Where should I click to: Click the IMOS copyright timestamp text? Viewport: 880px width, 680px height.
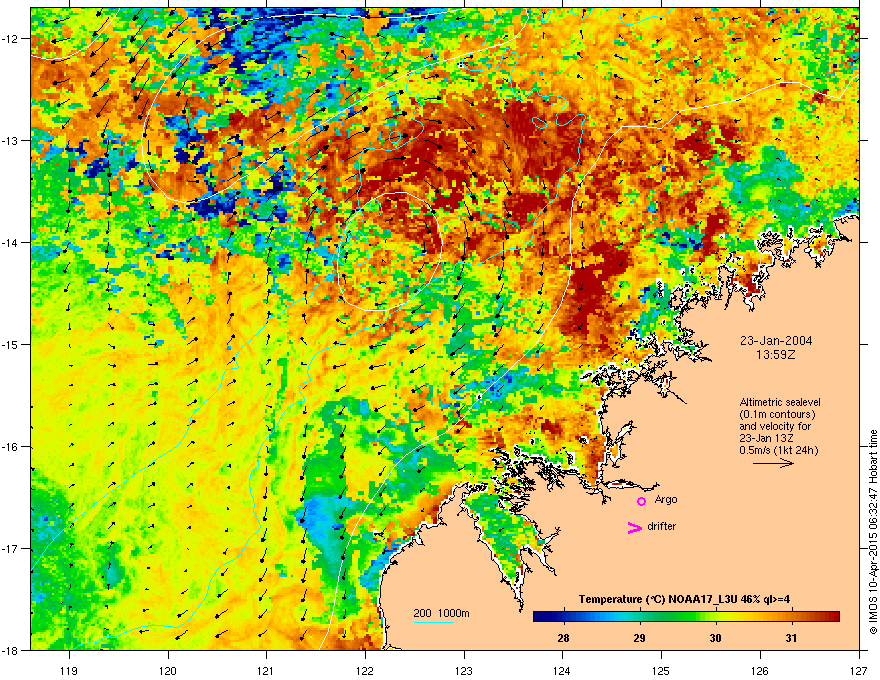point(873,532)
